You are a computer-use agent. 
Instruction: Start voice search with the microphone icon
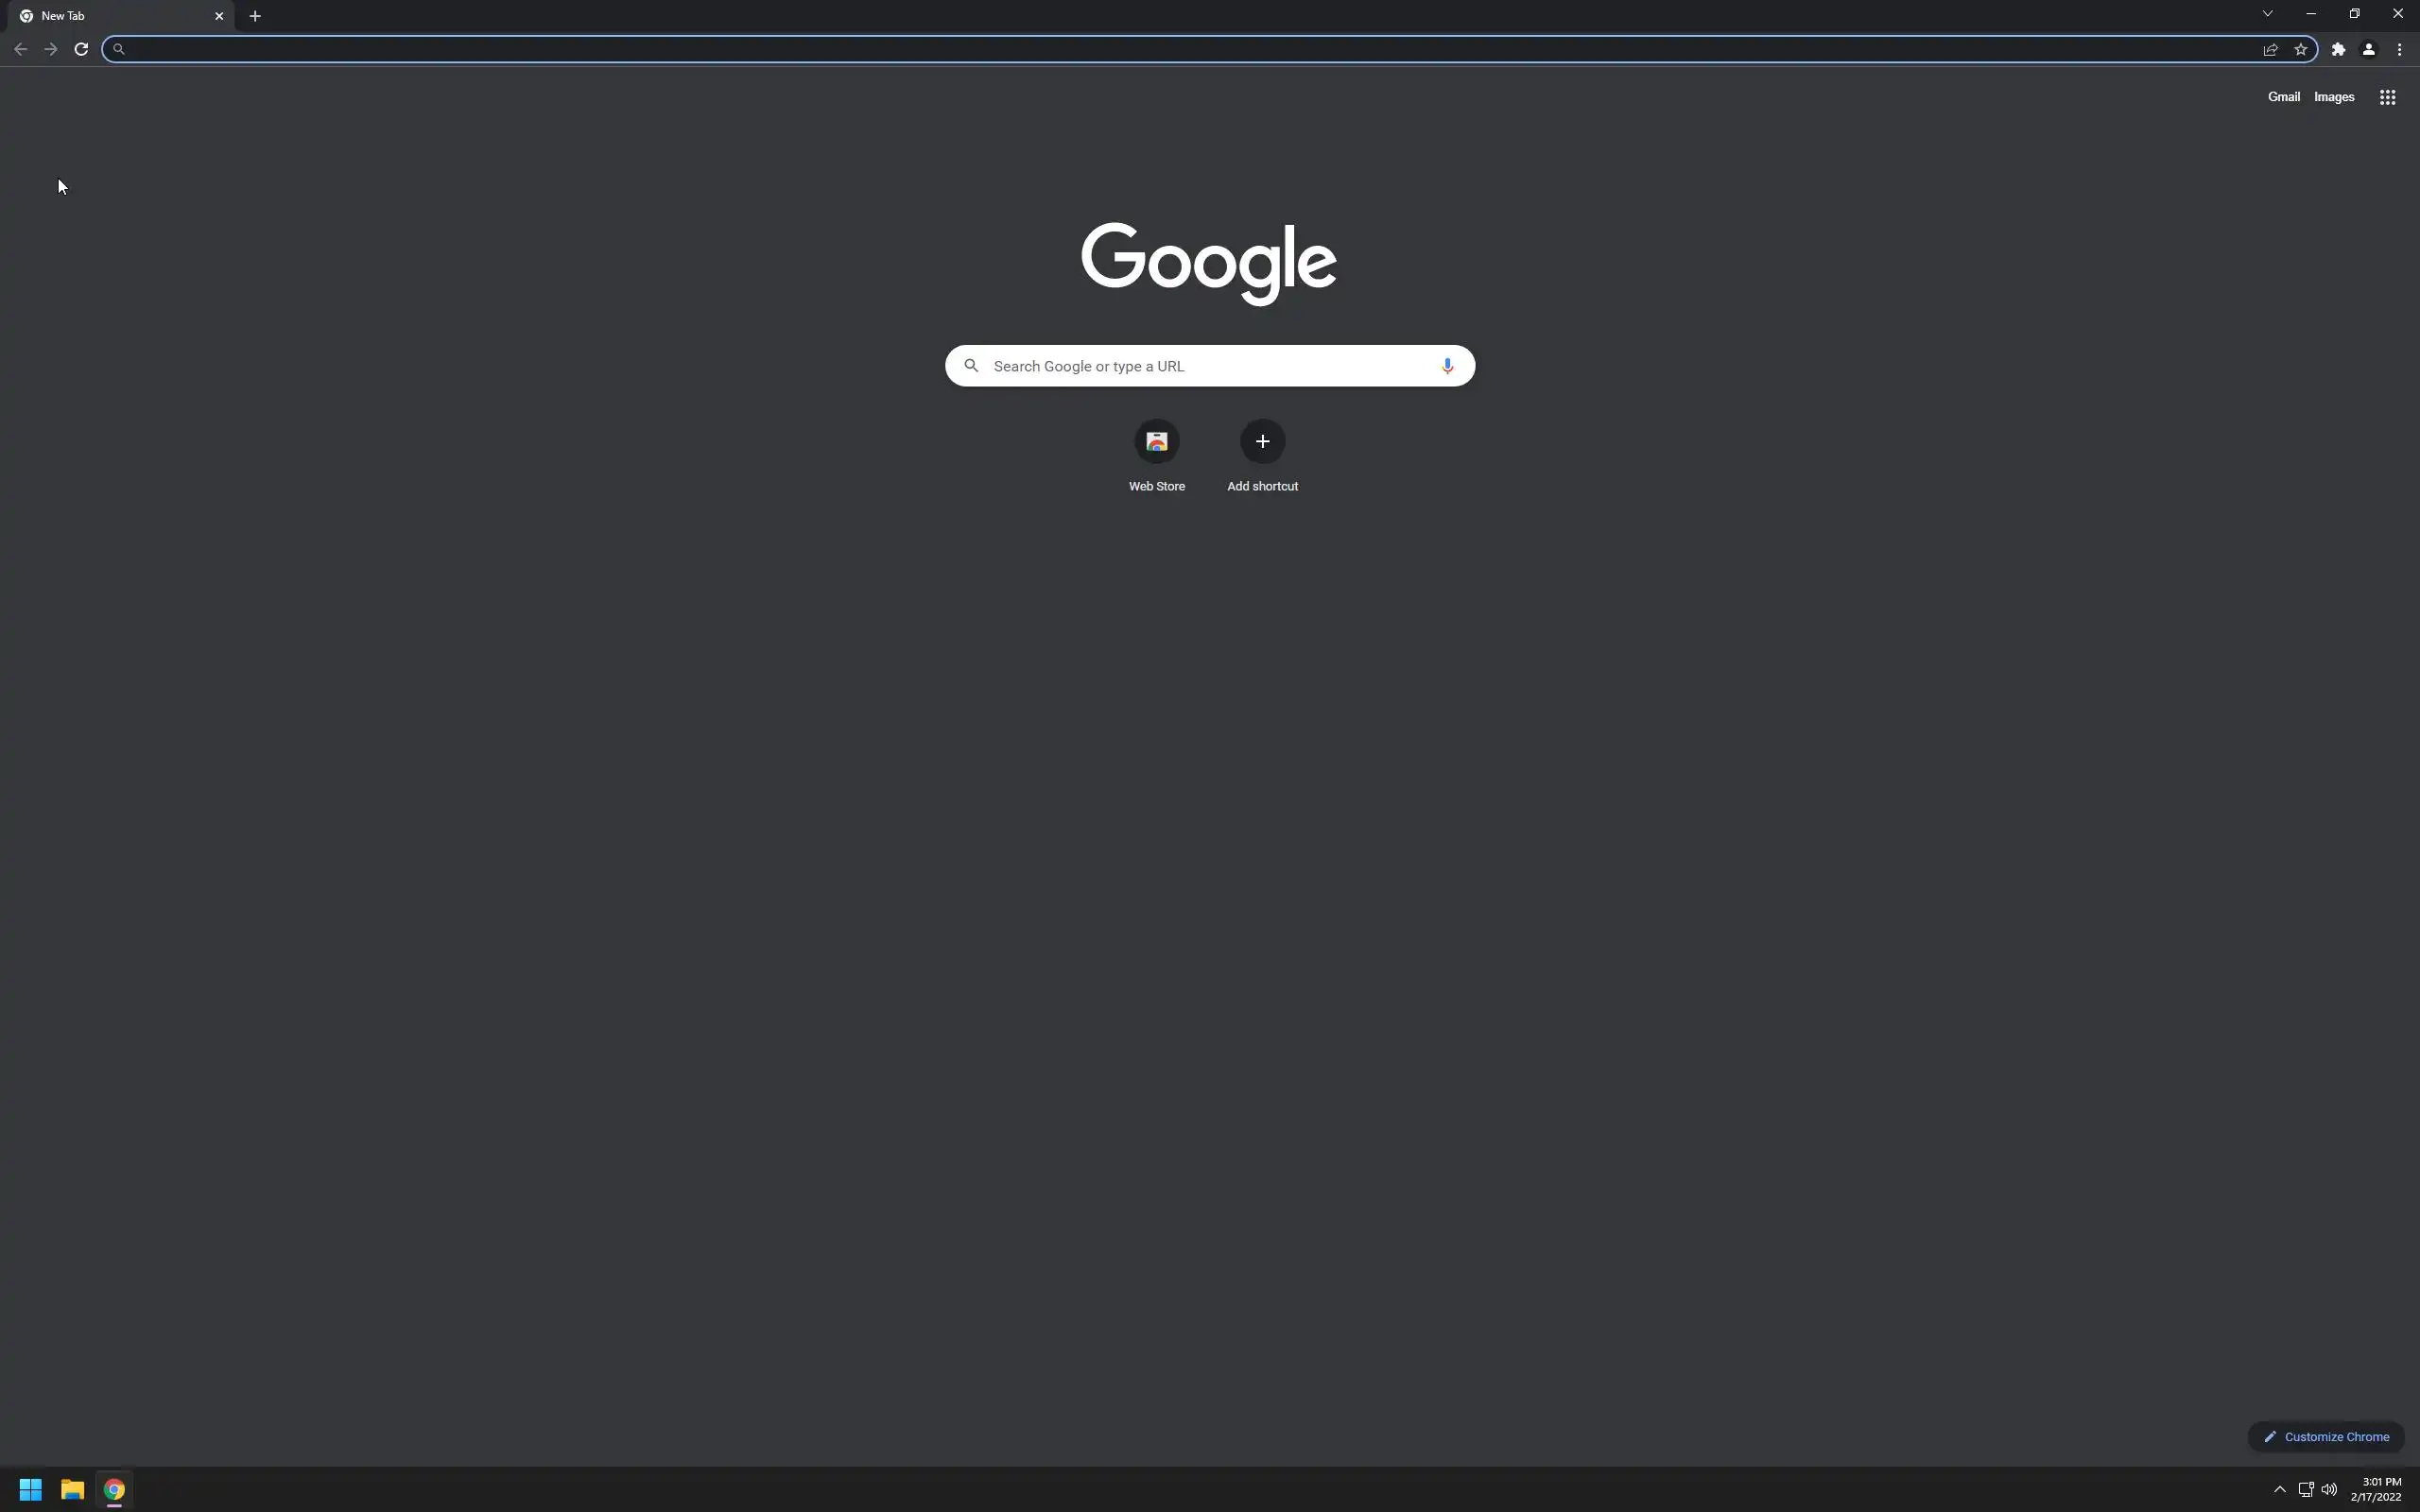click(x=1447, y=366)
